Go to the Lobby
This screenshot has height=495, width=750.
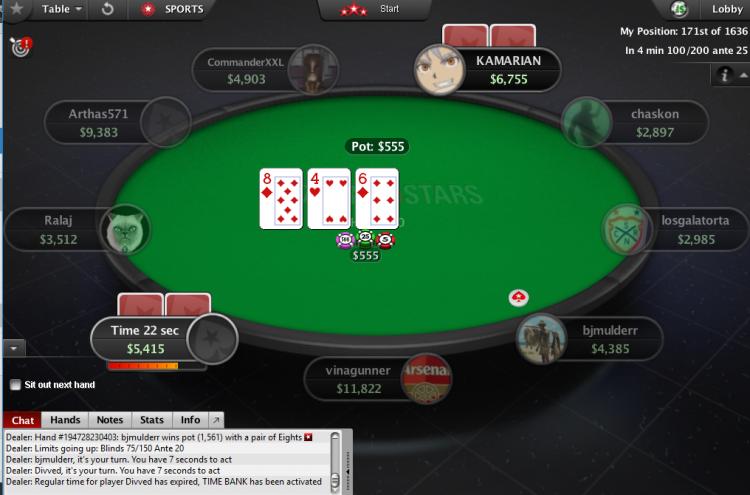click(x=727, y=9)
